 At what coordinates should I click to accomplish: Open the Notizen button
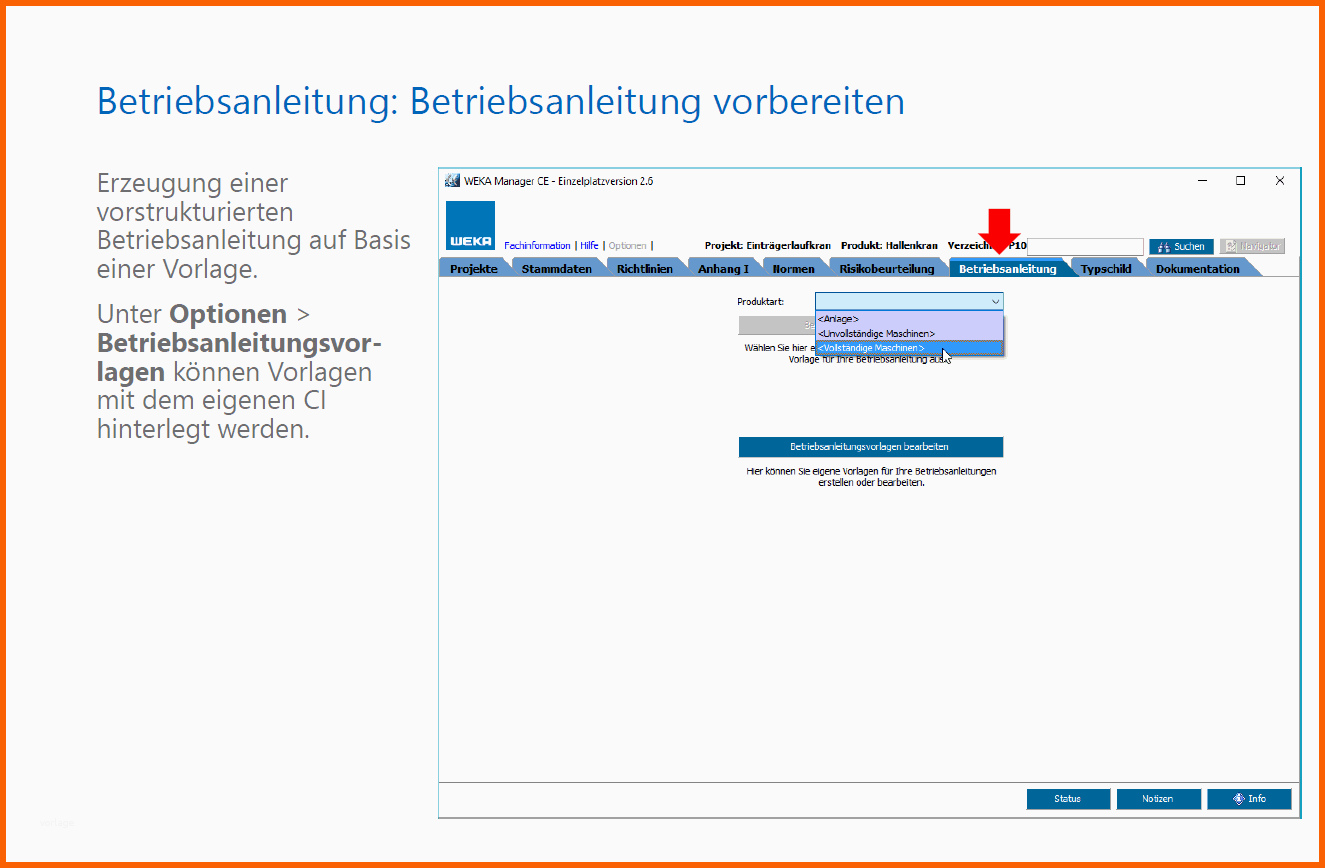point(1158,799)
